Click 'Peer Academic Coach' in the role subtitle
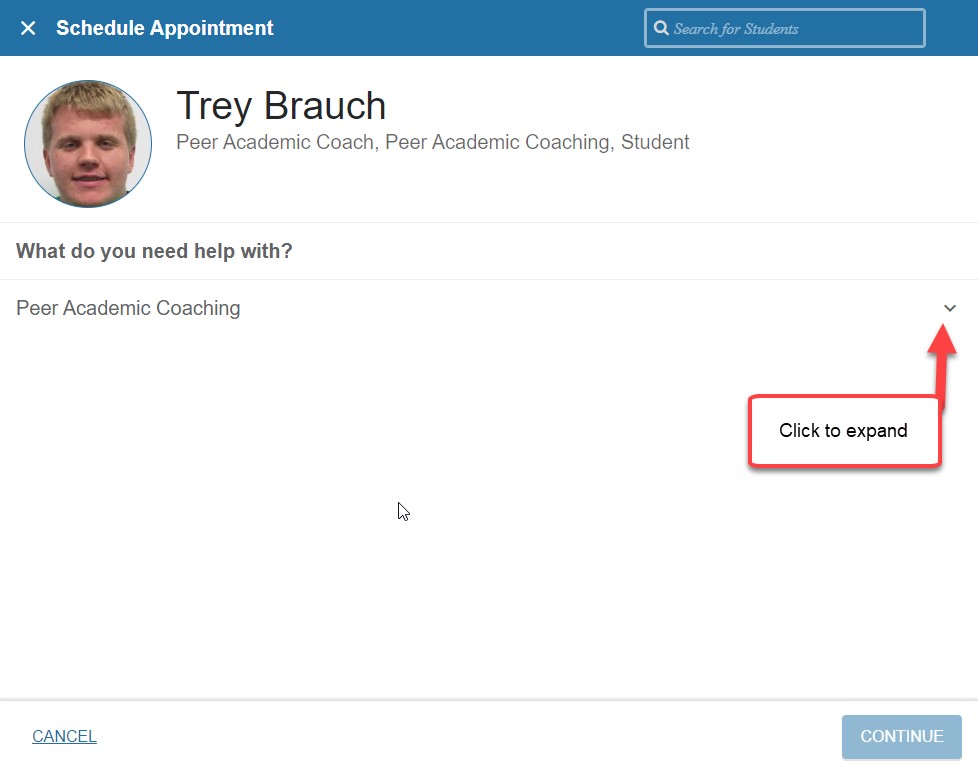This screenshot has height=773, width=978. 275,142
